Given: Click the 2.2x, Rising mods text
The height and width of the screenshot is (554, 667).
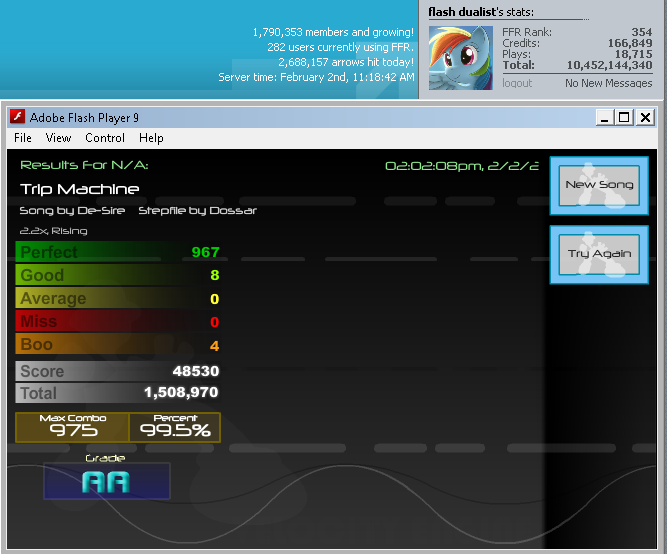Looking at the screenshot, I should coord(54,231).
